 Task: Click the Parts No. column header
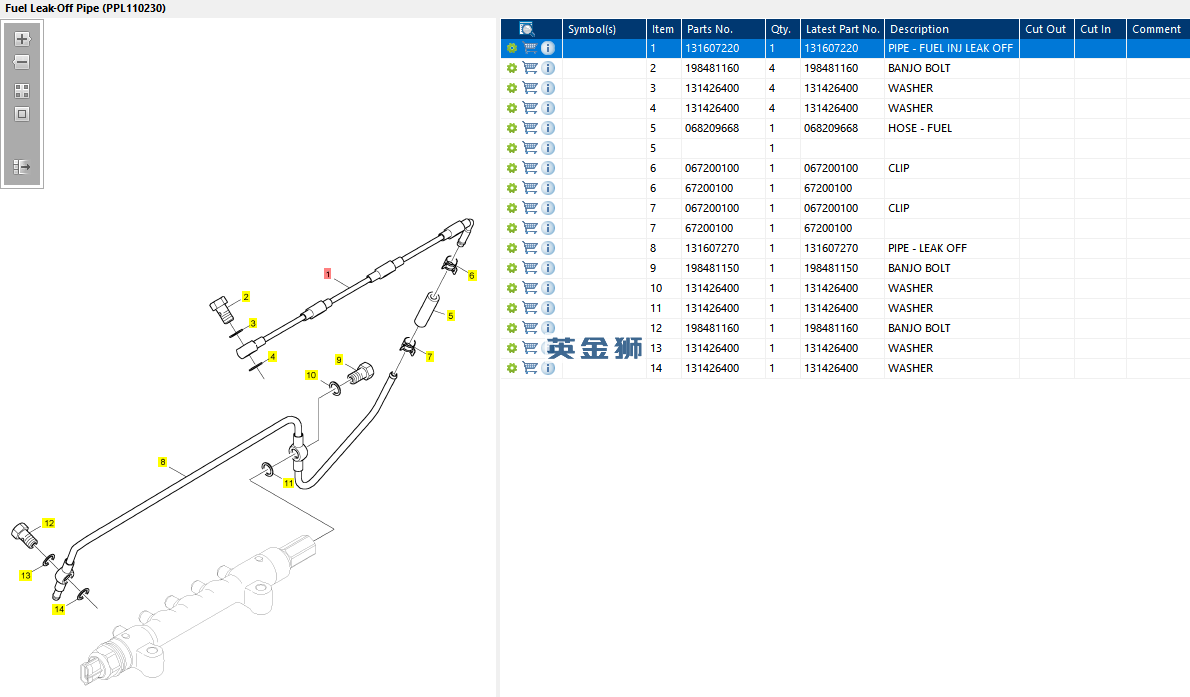[723, 29]
